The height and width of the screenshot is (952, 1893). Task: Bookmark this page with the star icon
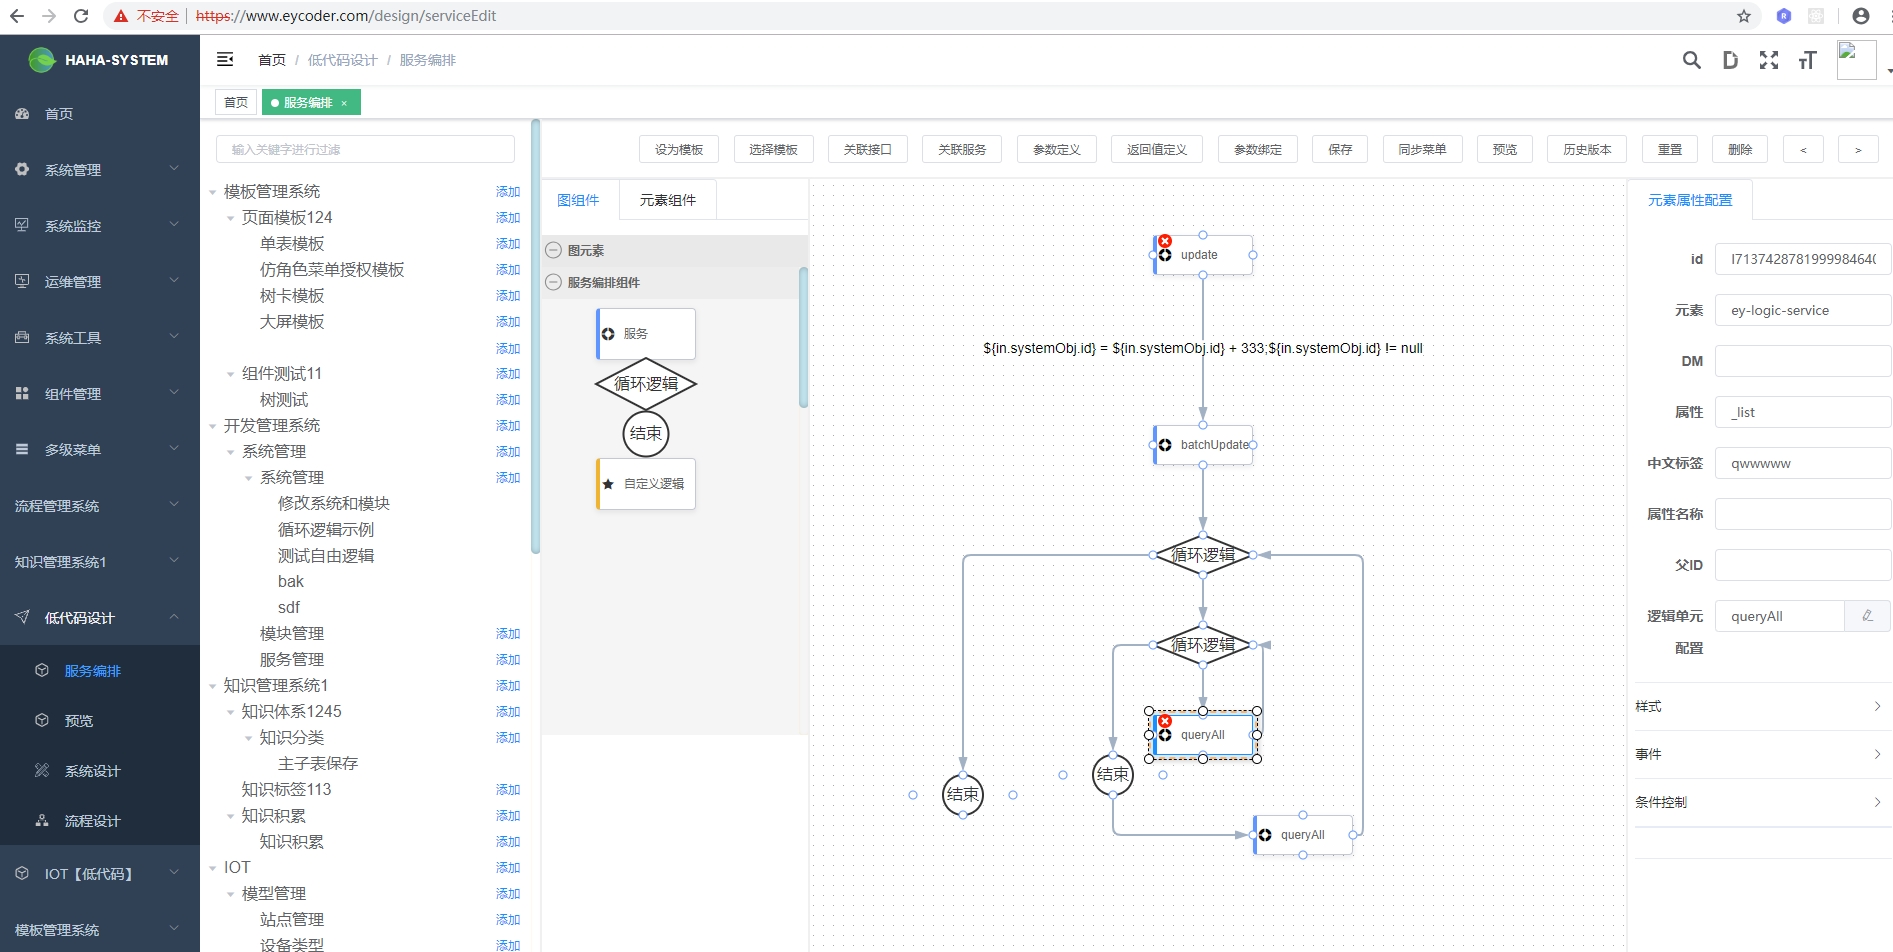(x=1744, y=16)
